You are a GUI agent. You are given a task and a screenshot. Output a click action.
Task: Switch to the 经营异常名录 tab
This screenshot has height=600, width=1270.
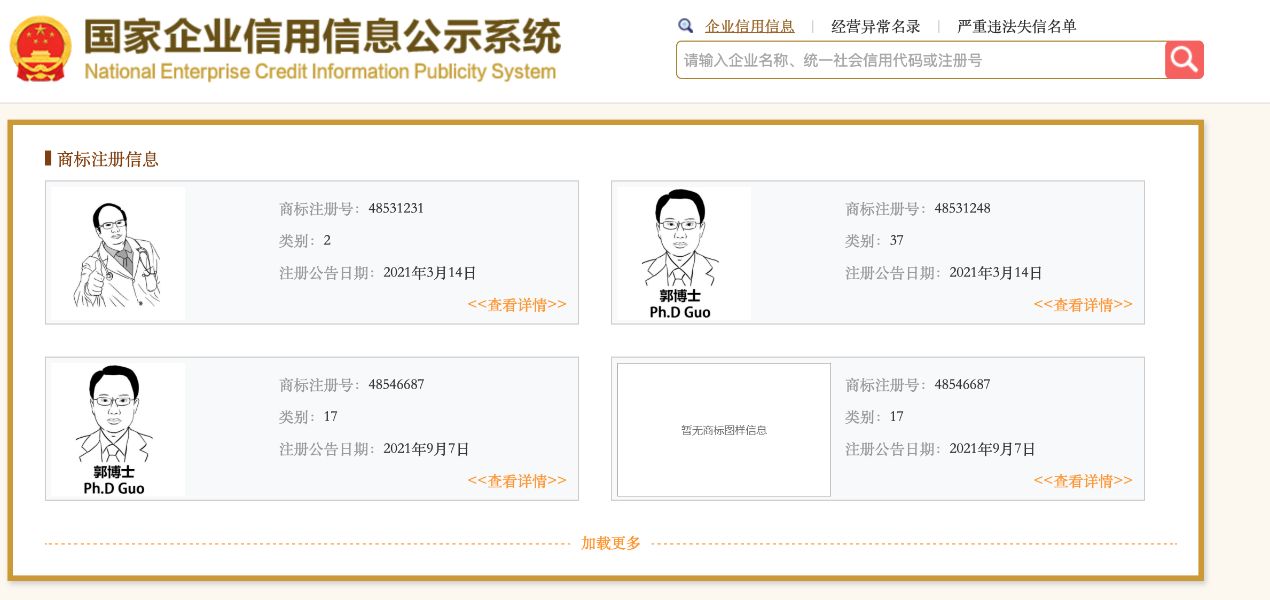tap(875, 26)
